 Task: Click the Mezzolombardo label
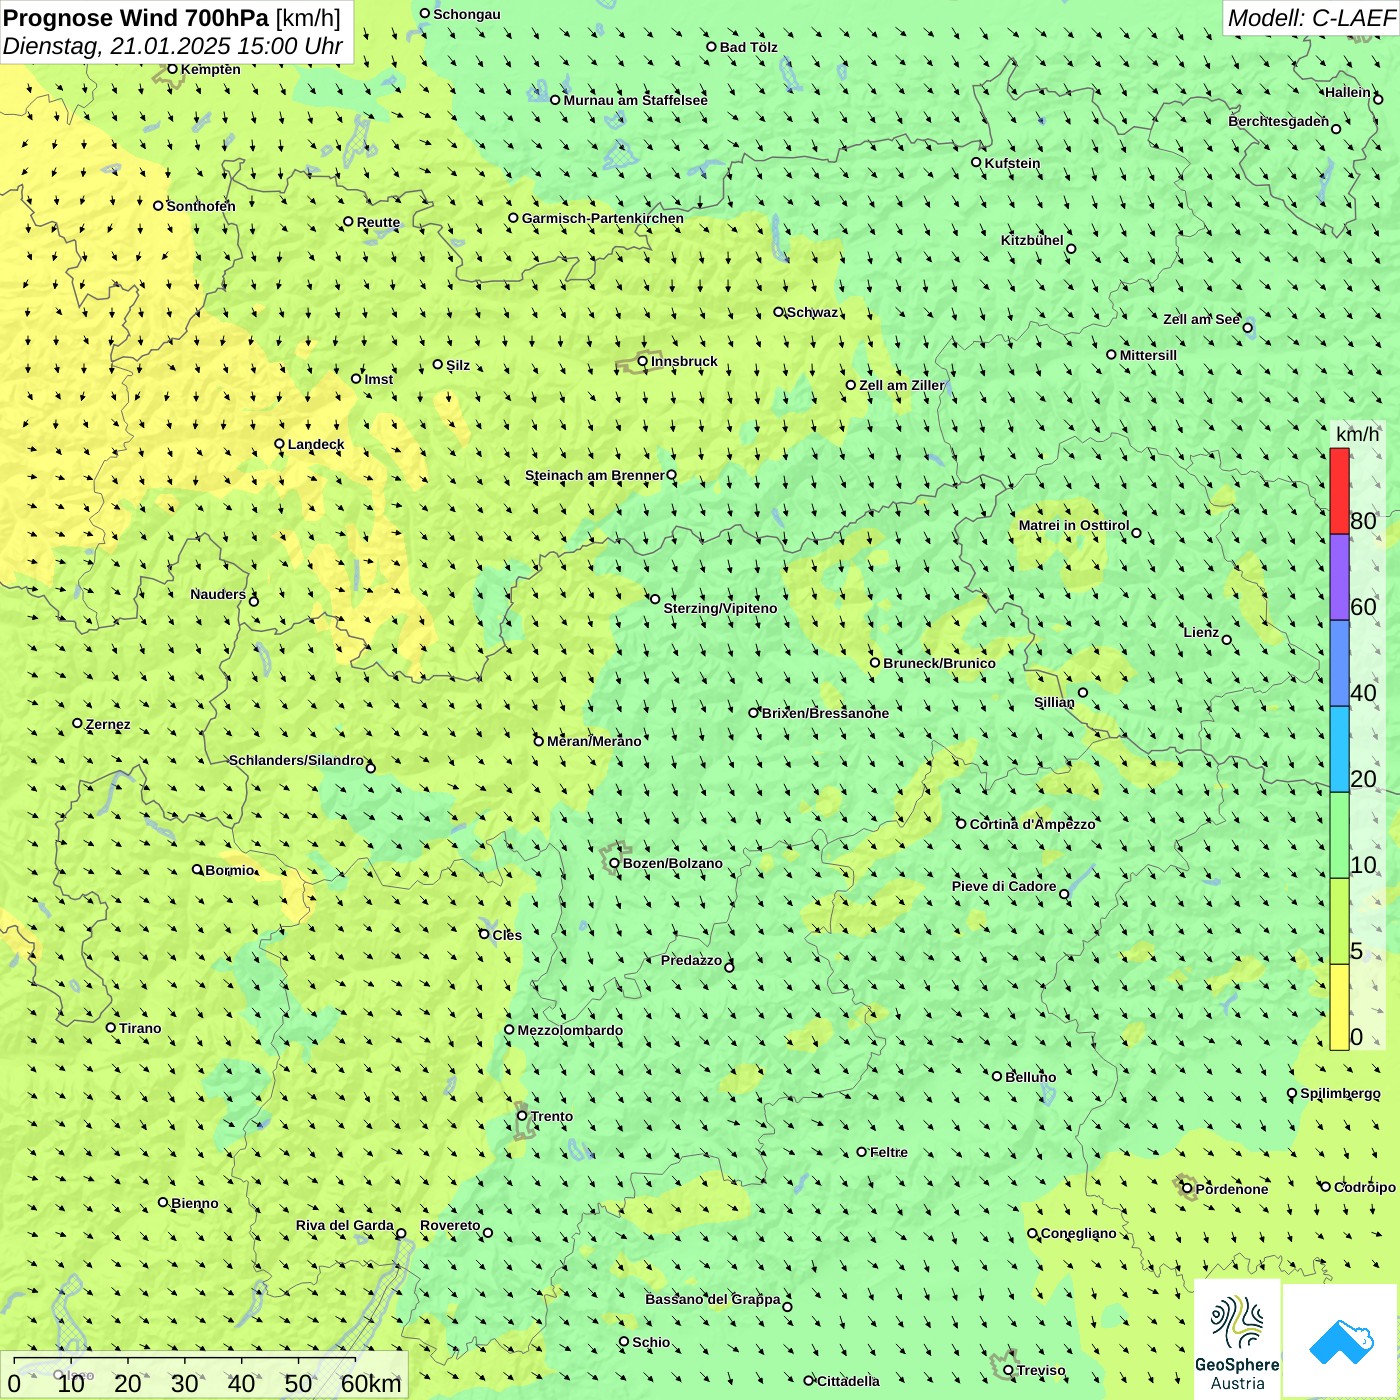570,1030
